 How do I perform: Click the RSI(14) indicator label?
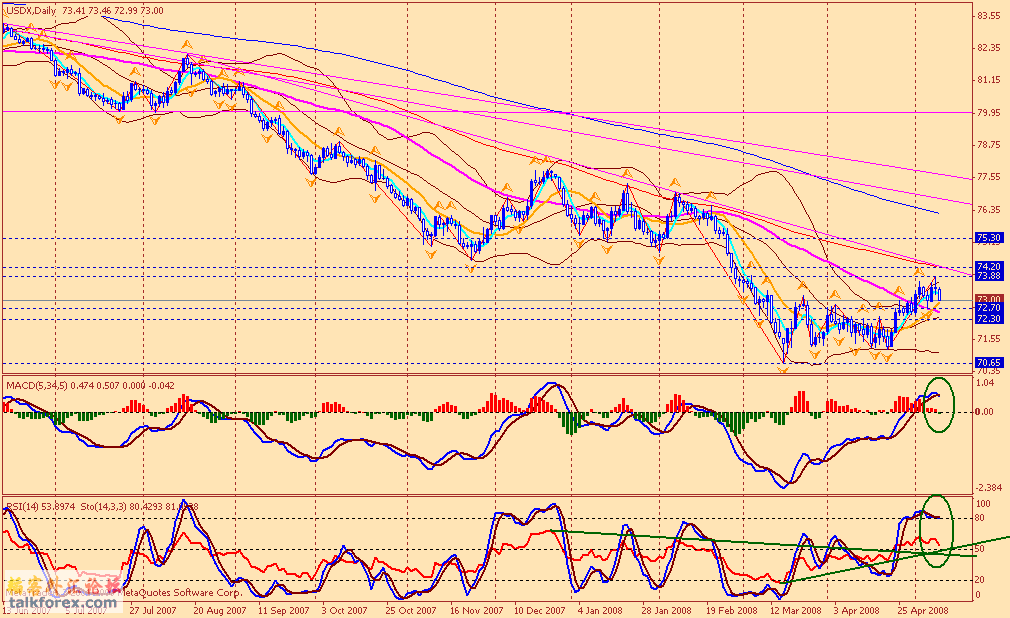[x=22, y=507]
